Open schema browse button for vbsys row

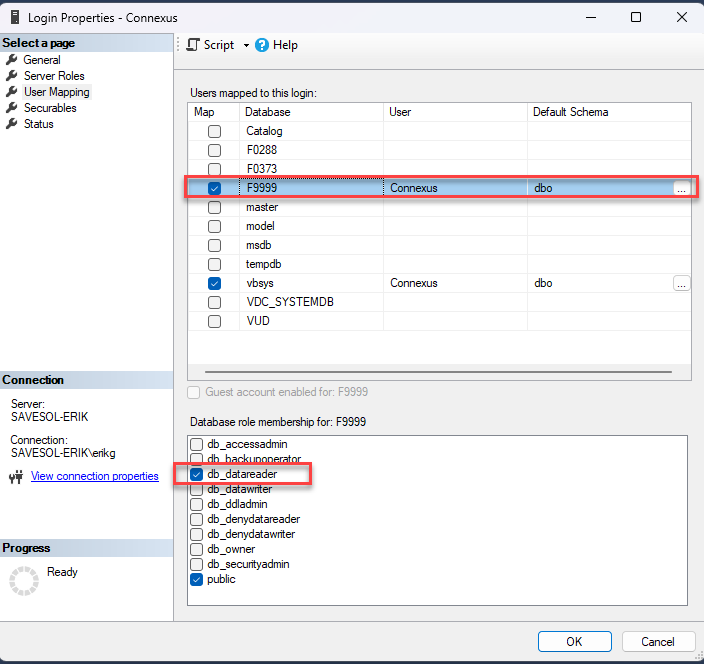[681, 284]
